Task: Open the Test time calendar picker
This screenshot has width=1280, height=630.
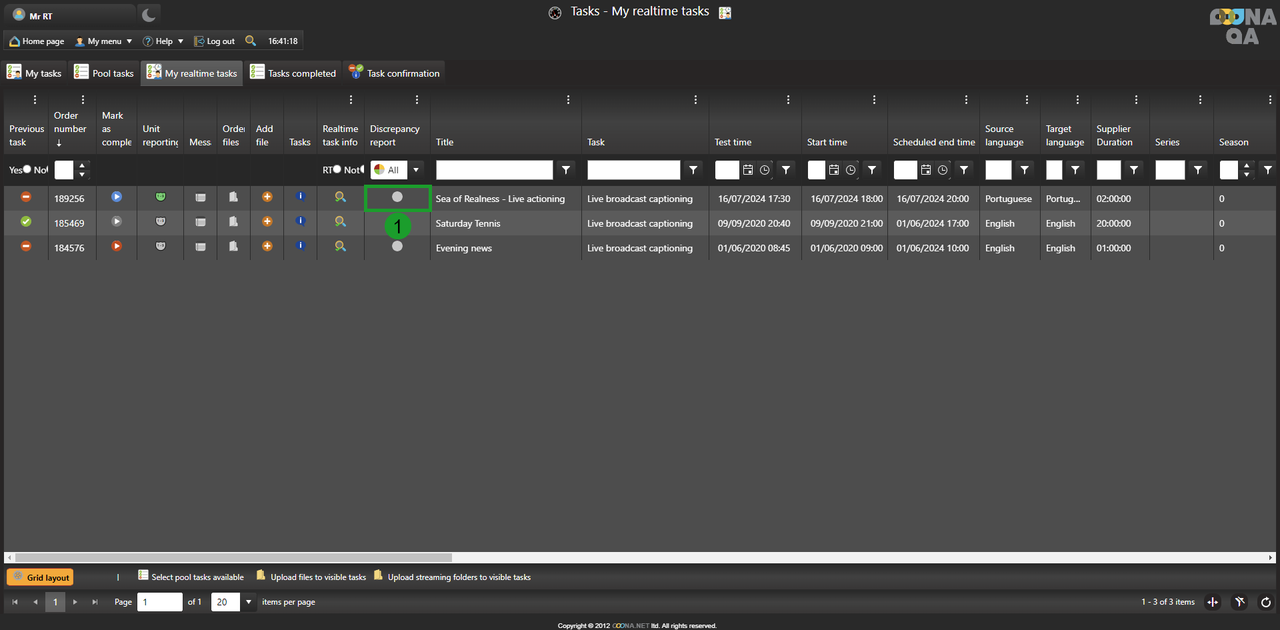Action: (x=748, y=171)
